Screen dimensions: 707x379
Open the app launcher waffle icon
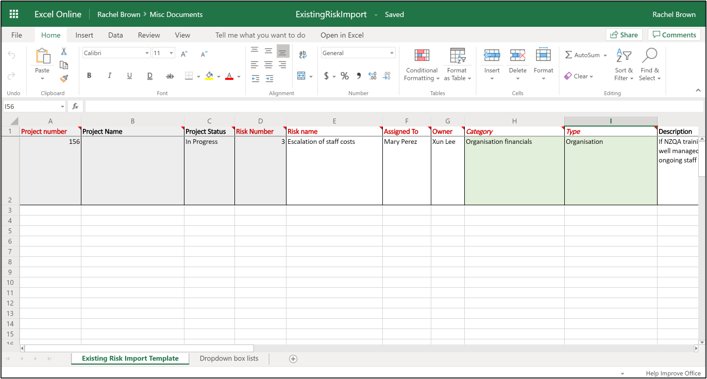[x=14, y=14]
